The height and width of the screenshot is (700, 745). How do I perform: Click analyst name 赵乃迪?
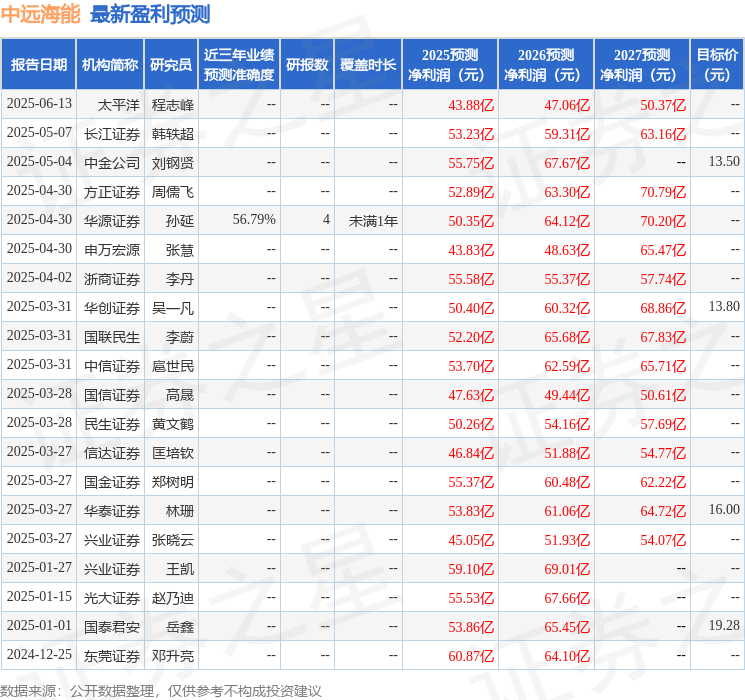(172, 598)
